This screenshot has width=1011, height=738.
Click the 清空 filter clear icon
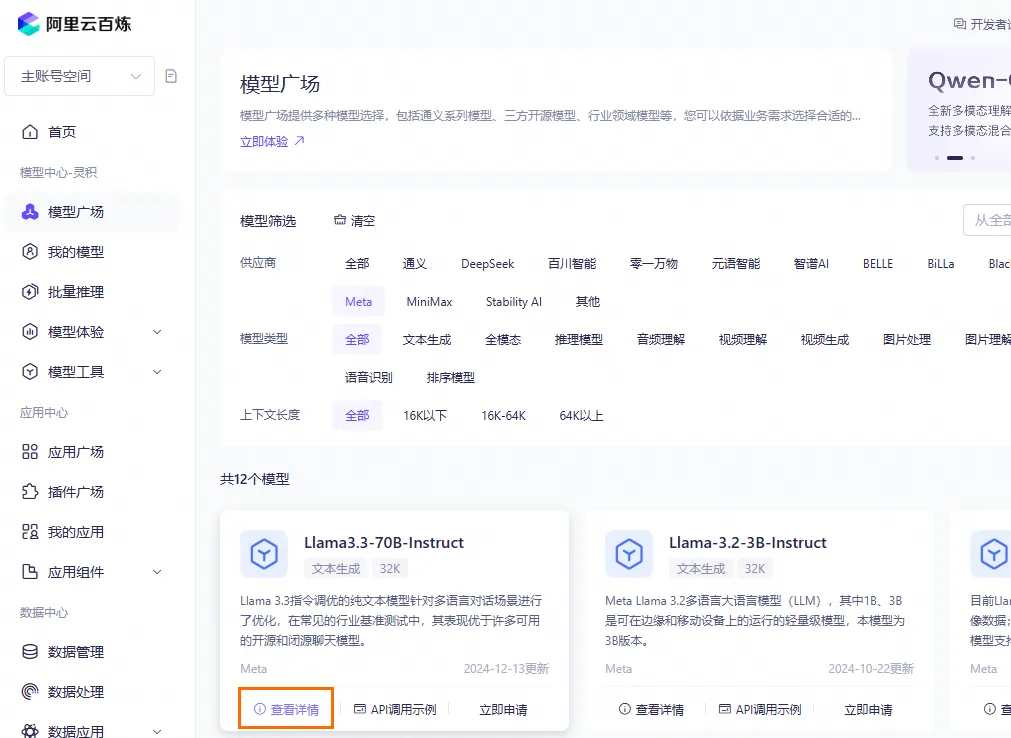(340, 220)
